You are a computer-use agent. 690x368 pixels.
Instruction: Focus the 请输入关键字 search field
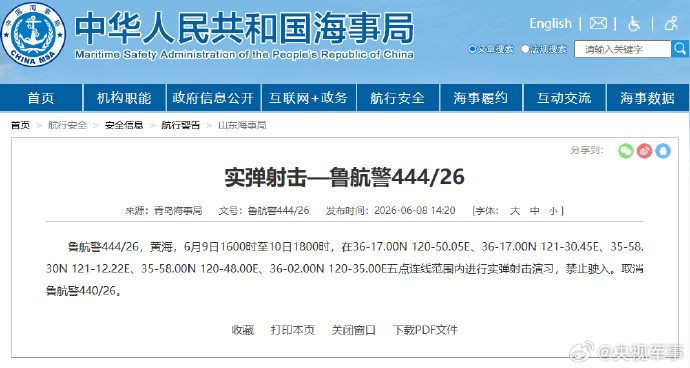623,49
